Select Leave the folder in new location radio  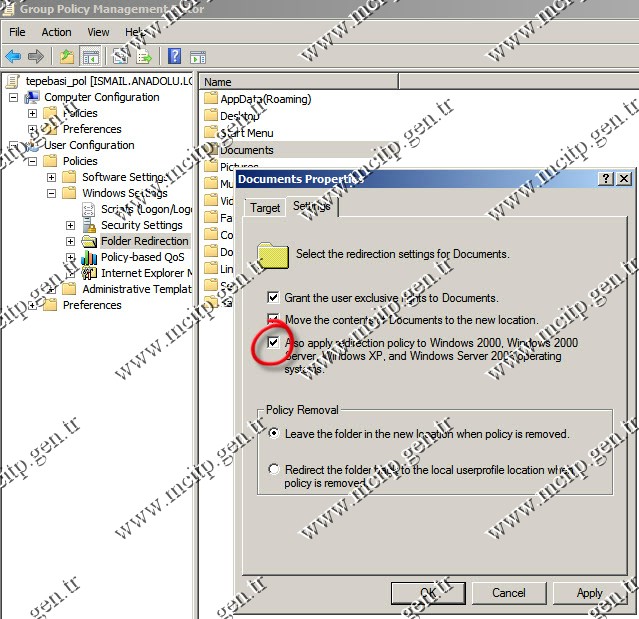click(x=274, y=433)
